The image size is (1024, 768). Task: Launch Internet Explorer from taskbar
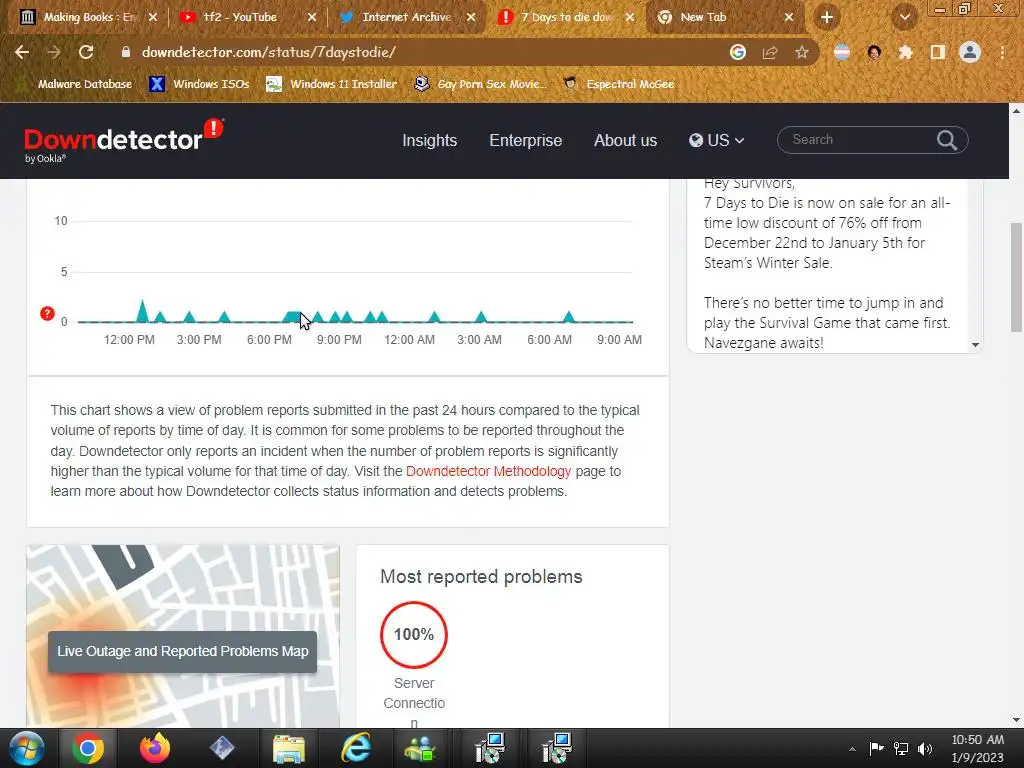pyautogui.click(x=356, y=748)
